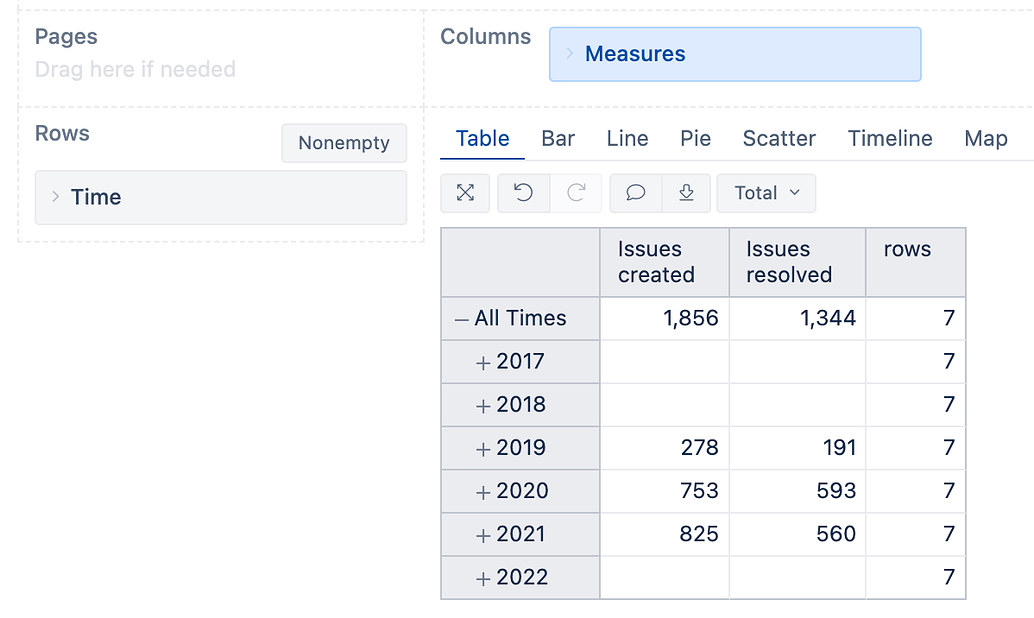Expand the Time dimension in Rows
This screenshot has height=618, width=1034.
click(56, 197)
